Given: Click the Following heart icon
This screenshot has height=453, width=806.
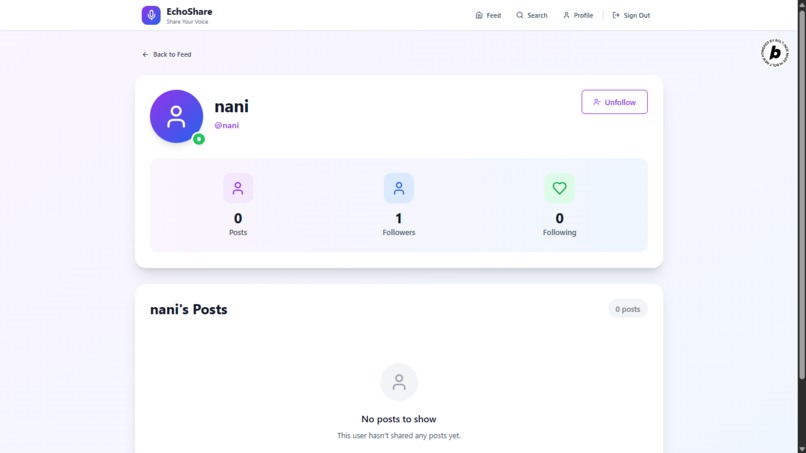Looking at the screenshot, I should [x=559, y=188].
